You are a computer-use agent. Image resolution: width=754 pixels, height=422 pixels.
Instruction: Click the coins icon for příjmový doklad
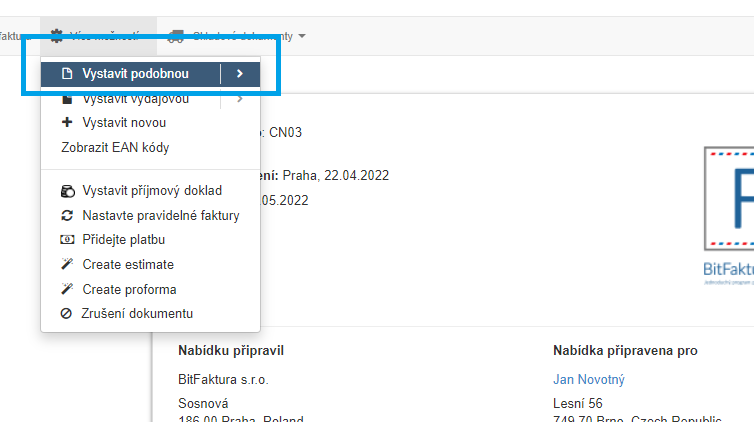coord(68,191)
